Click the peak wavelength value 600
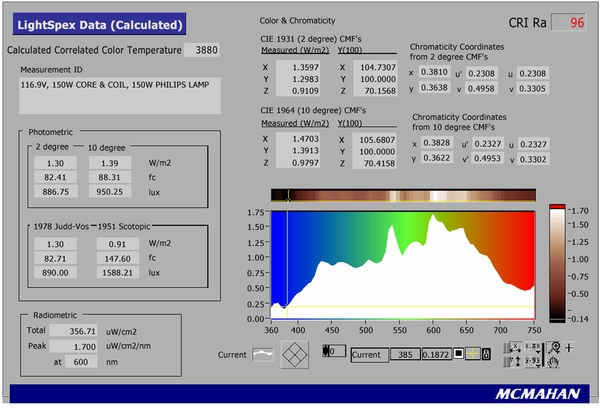This screenshot has height=408, width=600. click(x=81, y=361)
